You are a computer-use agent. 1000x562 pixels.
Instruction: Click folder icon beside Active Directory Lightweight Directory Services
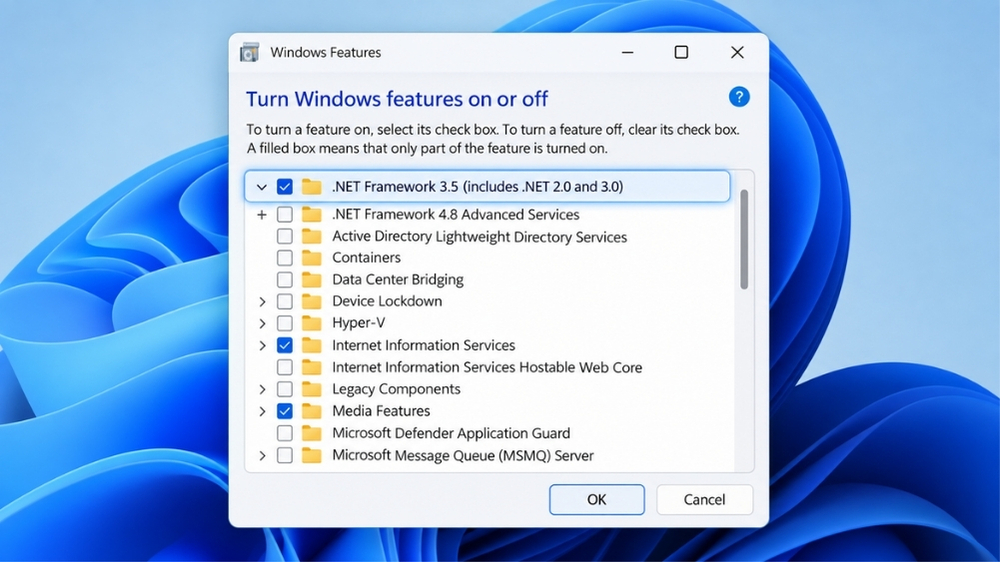point(311,236)
